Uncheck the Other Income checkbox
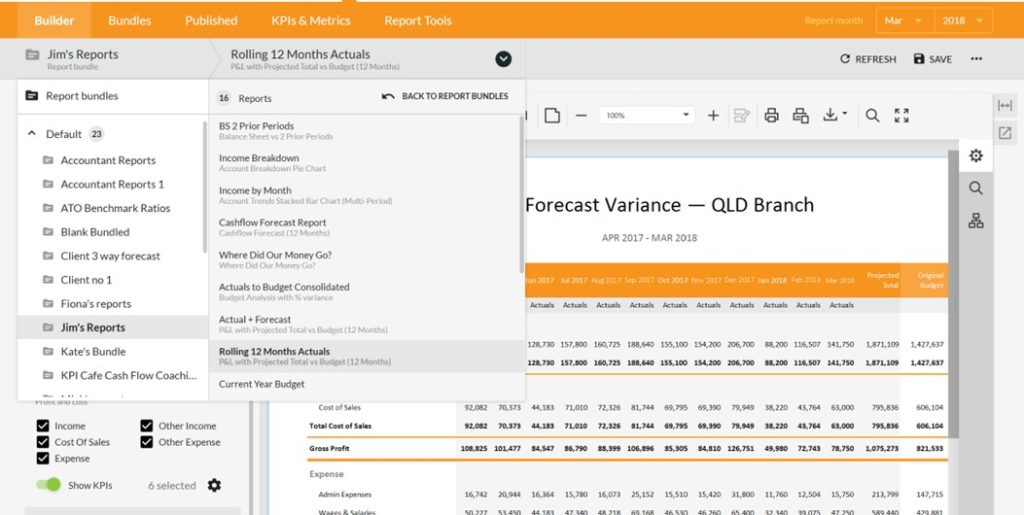Viewport: 1024px width, 515px height. click(146, 426)
